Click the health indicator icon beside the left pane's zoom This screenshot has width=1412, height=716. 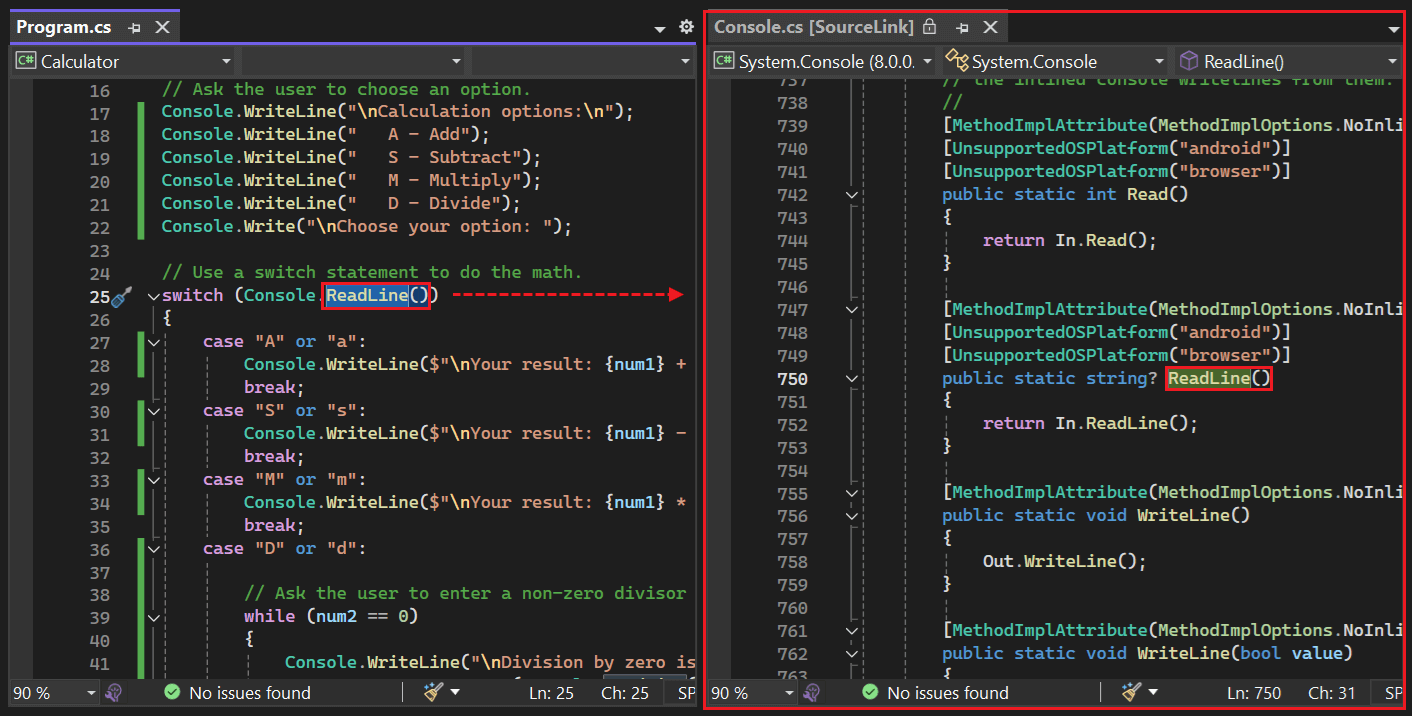[114, 692]
